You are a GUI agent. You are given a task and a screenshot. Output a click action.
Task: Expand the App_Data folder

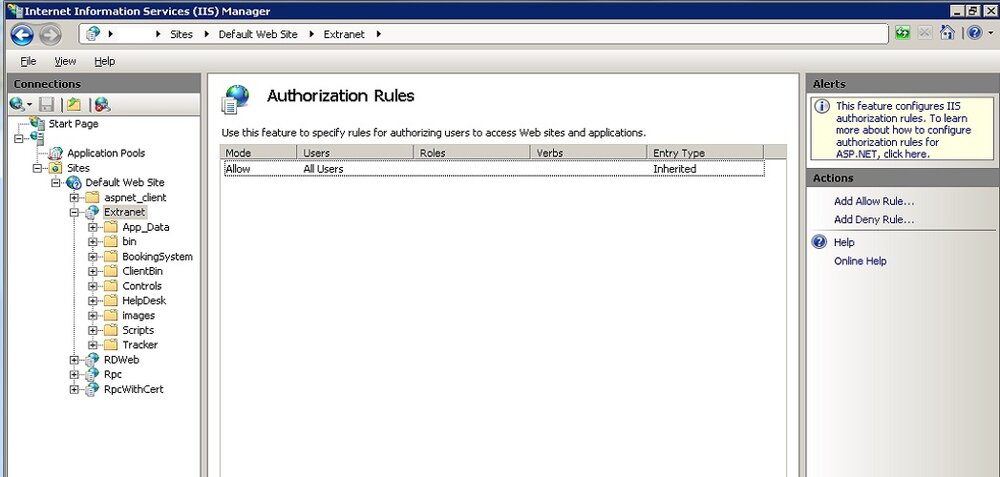pyautogui.click(x=92, y=227)
